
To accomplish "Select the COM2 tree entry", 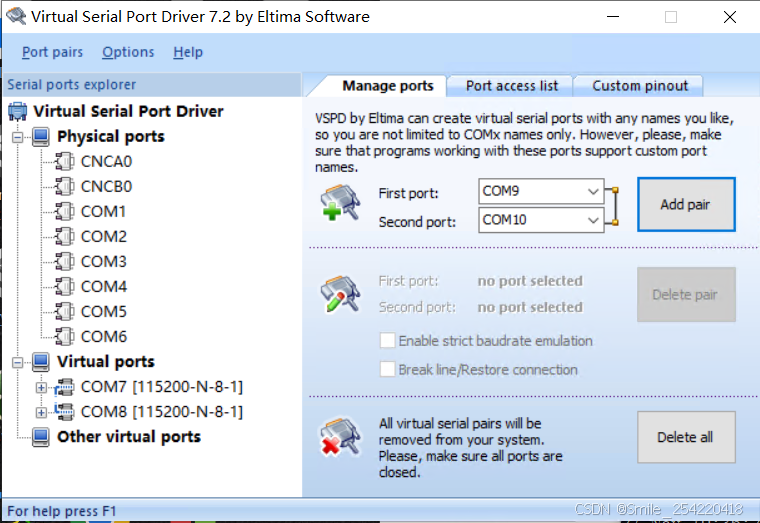I will click(x=103, y=237).
